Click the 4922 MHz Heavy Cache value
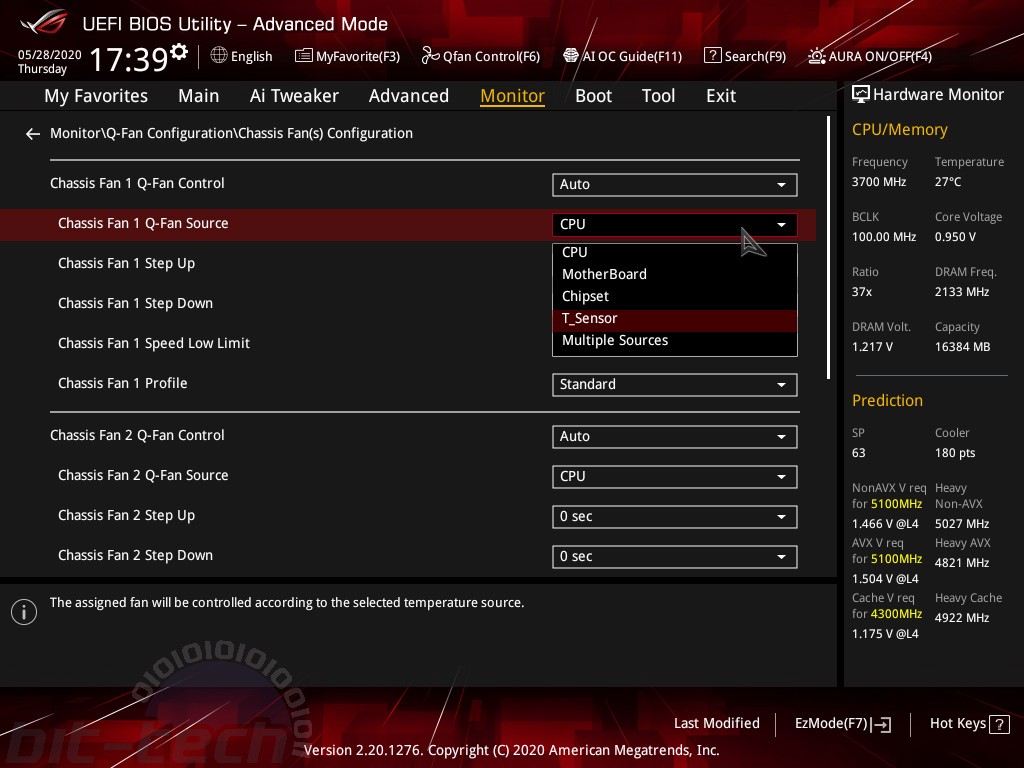The height and width of the screenshot is (768, 1024). click(961, 618)
